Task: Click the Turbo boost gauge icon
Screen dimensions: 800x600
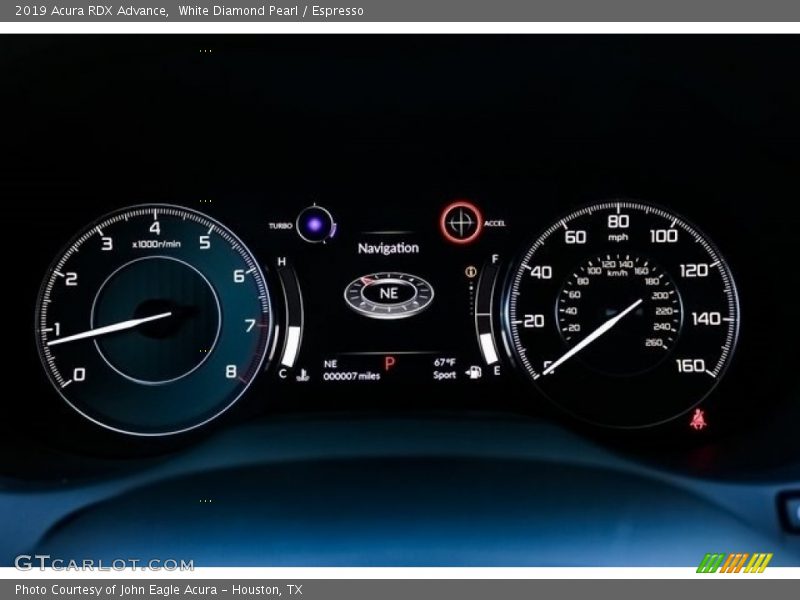Action: 315,225
